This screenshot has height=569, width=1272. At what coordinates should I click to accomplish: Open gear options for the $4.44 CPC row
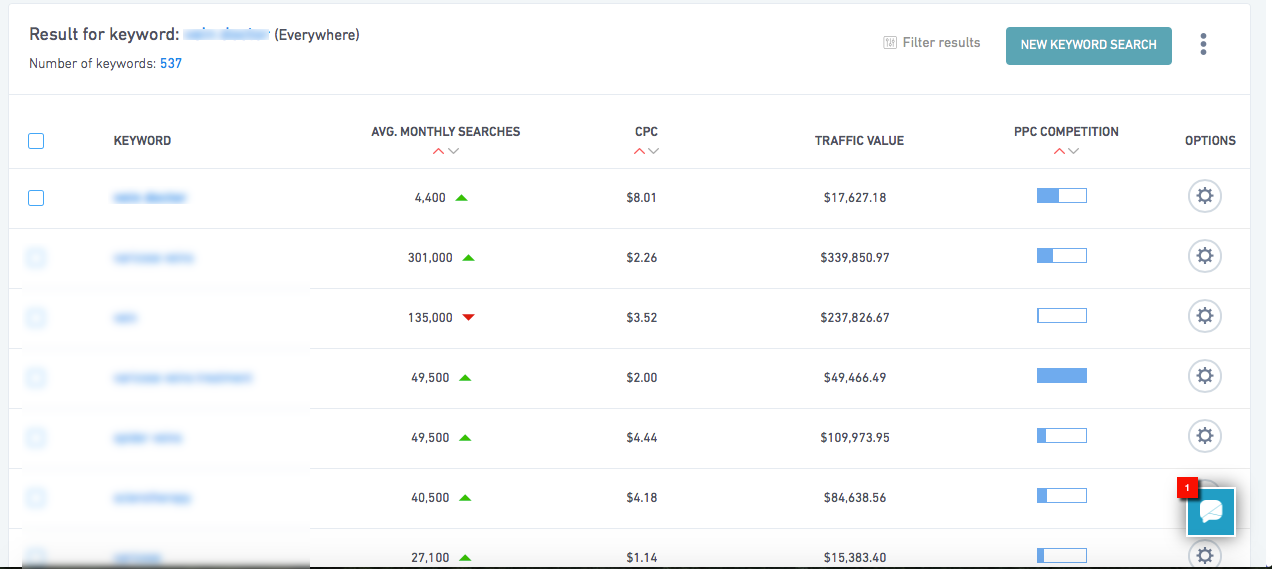(1204, 437)
